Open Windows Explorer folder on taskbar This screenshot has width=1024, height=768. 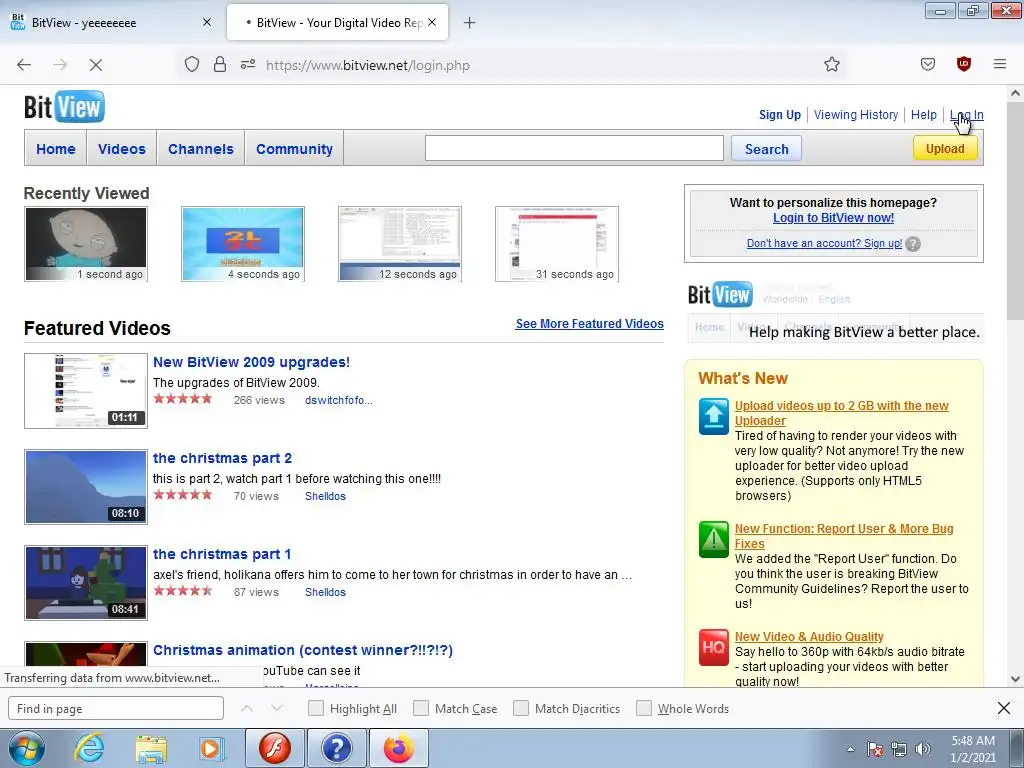click(x=152, y=748)
